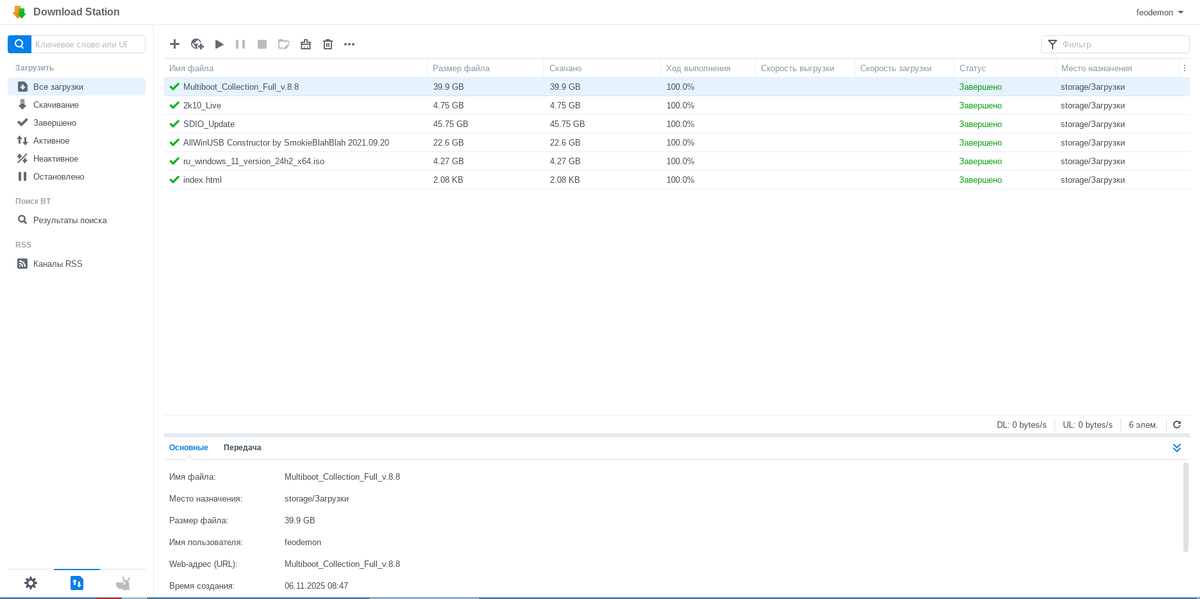Sort by Размер файла column header
Screen dimensions: 1200x599
(x=461, y=68)
